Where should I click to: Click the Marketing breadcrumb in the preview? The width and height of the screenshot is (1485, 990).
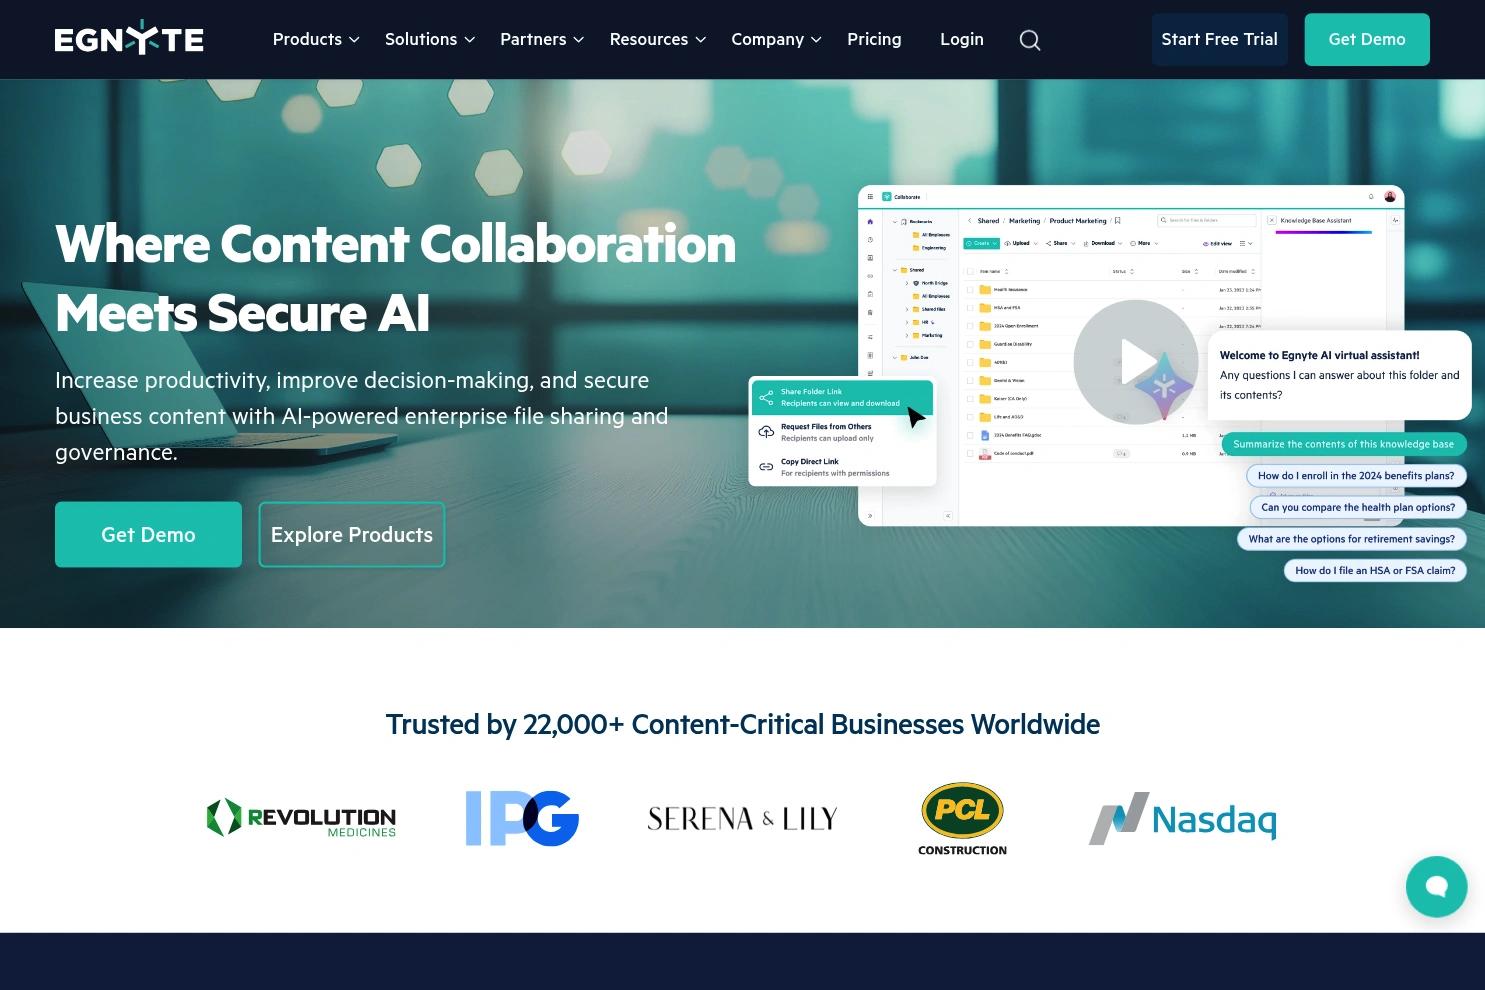[1024, 221]
